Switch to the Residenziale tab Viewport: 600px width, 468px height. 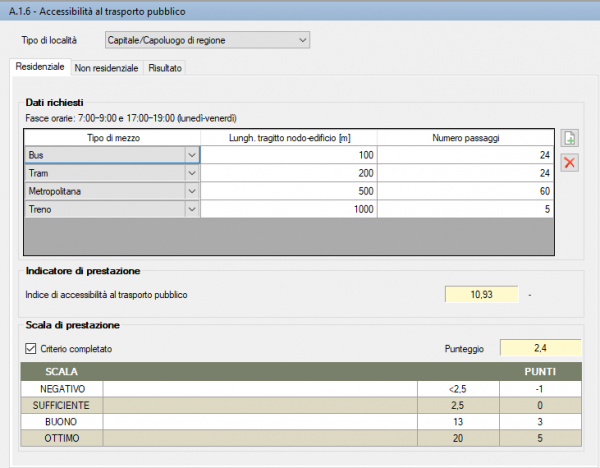click(40, 67)
